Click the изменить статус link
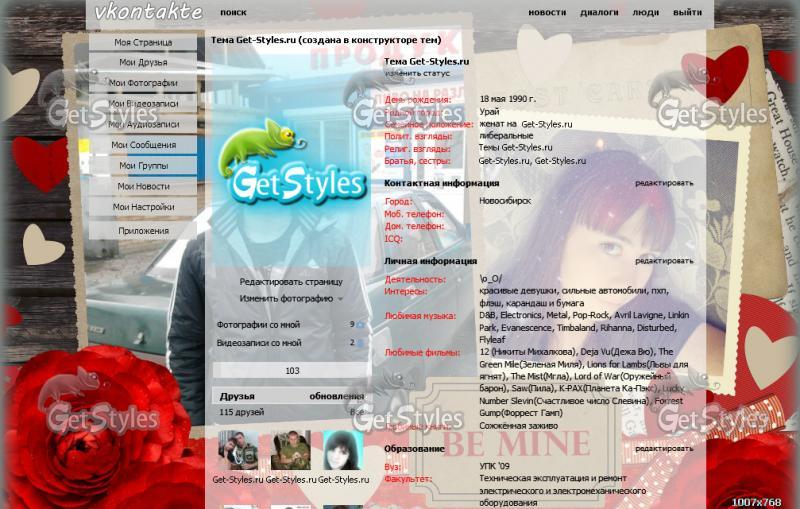 418,74
